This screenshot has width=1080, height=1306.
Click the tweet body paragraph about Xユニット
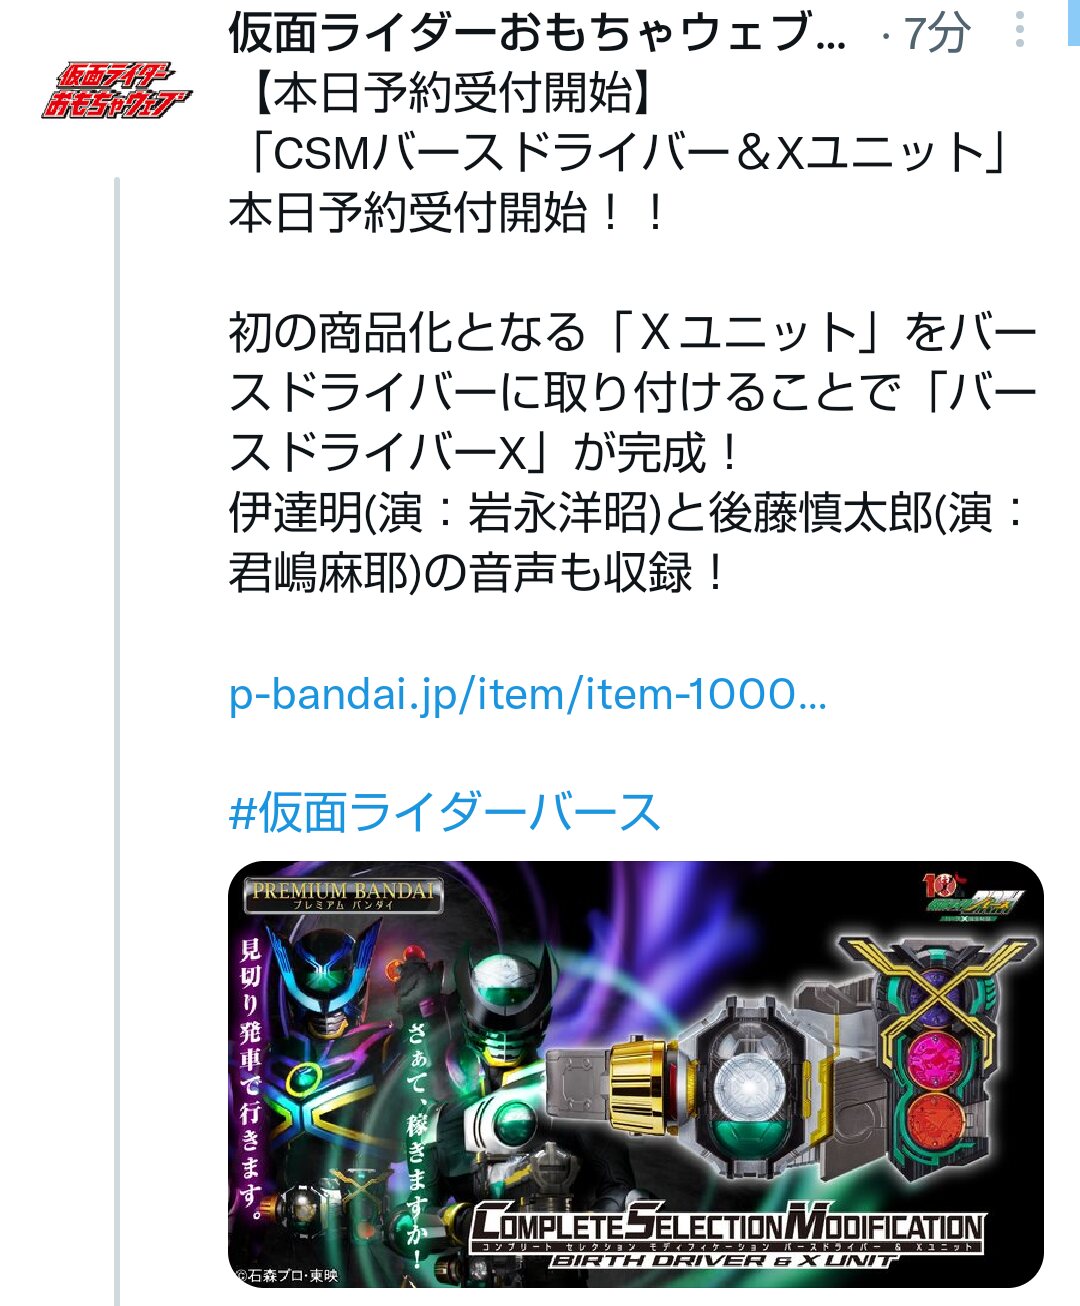click(632, 393)
